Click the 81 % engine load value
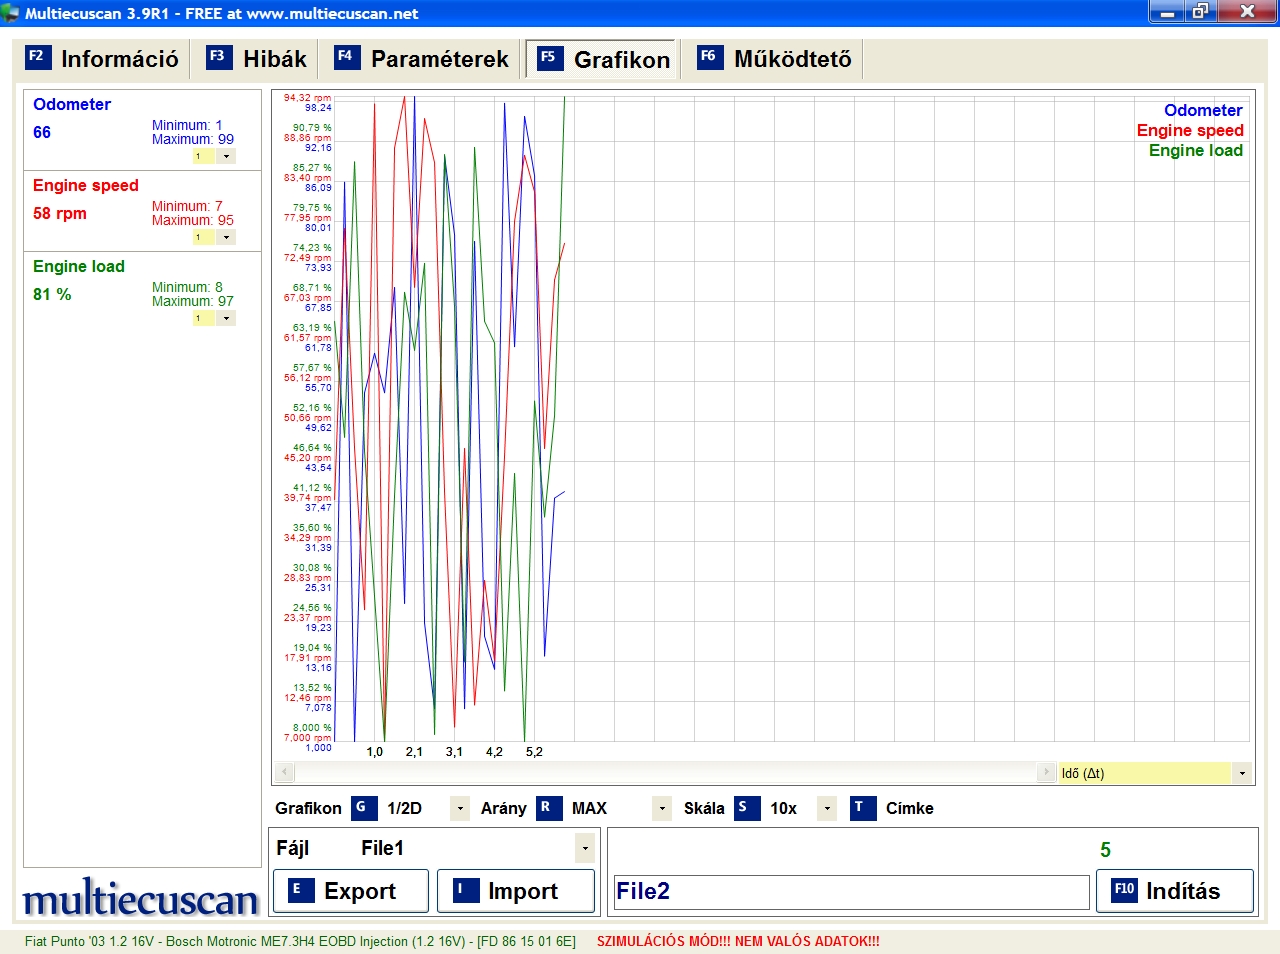Screen dimensions: 1280x954 [x=52, y=294]
